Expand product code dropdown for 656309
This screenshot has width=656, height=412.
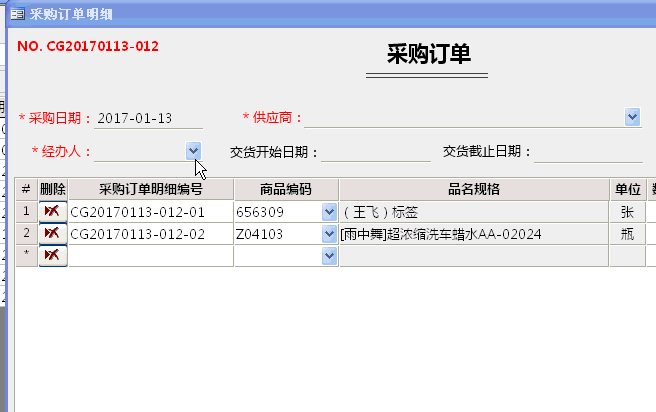(329, 212)
